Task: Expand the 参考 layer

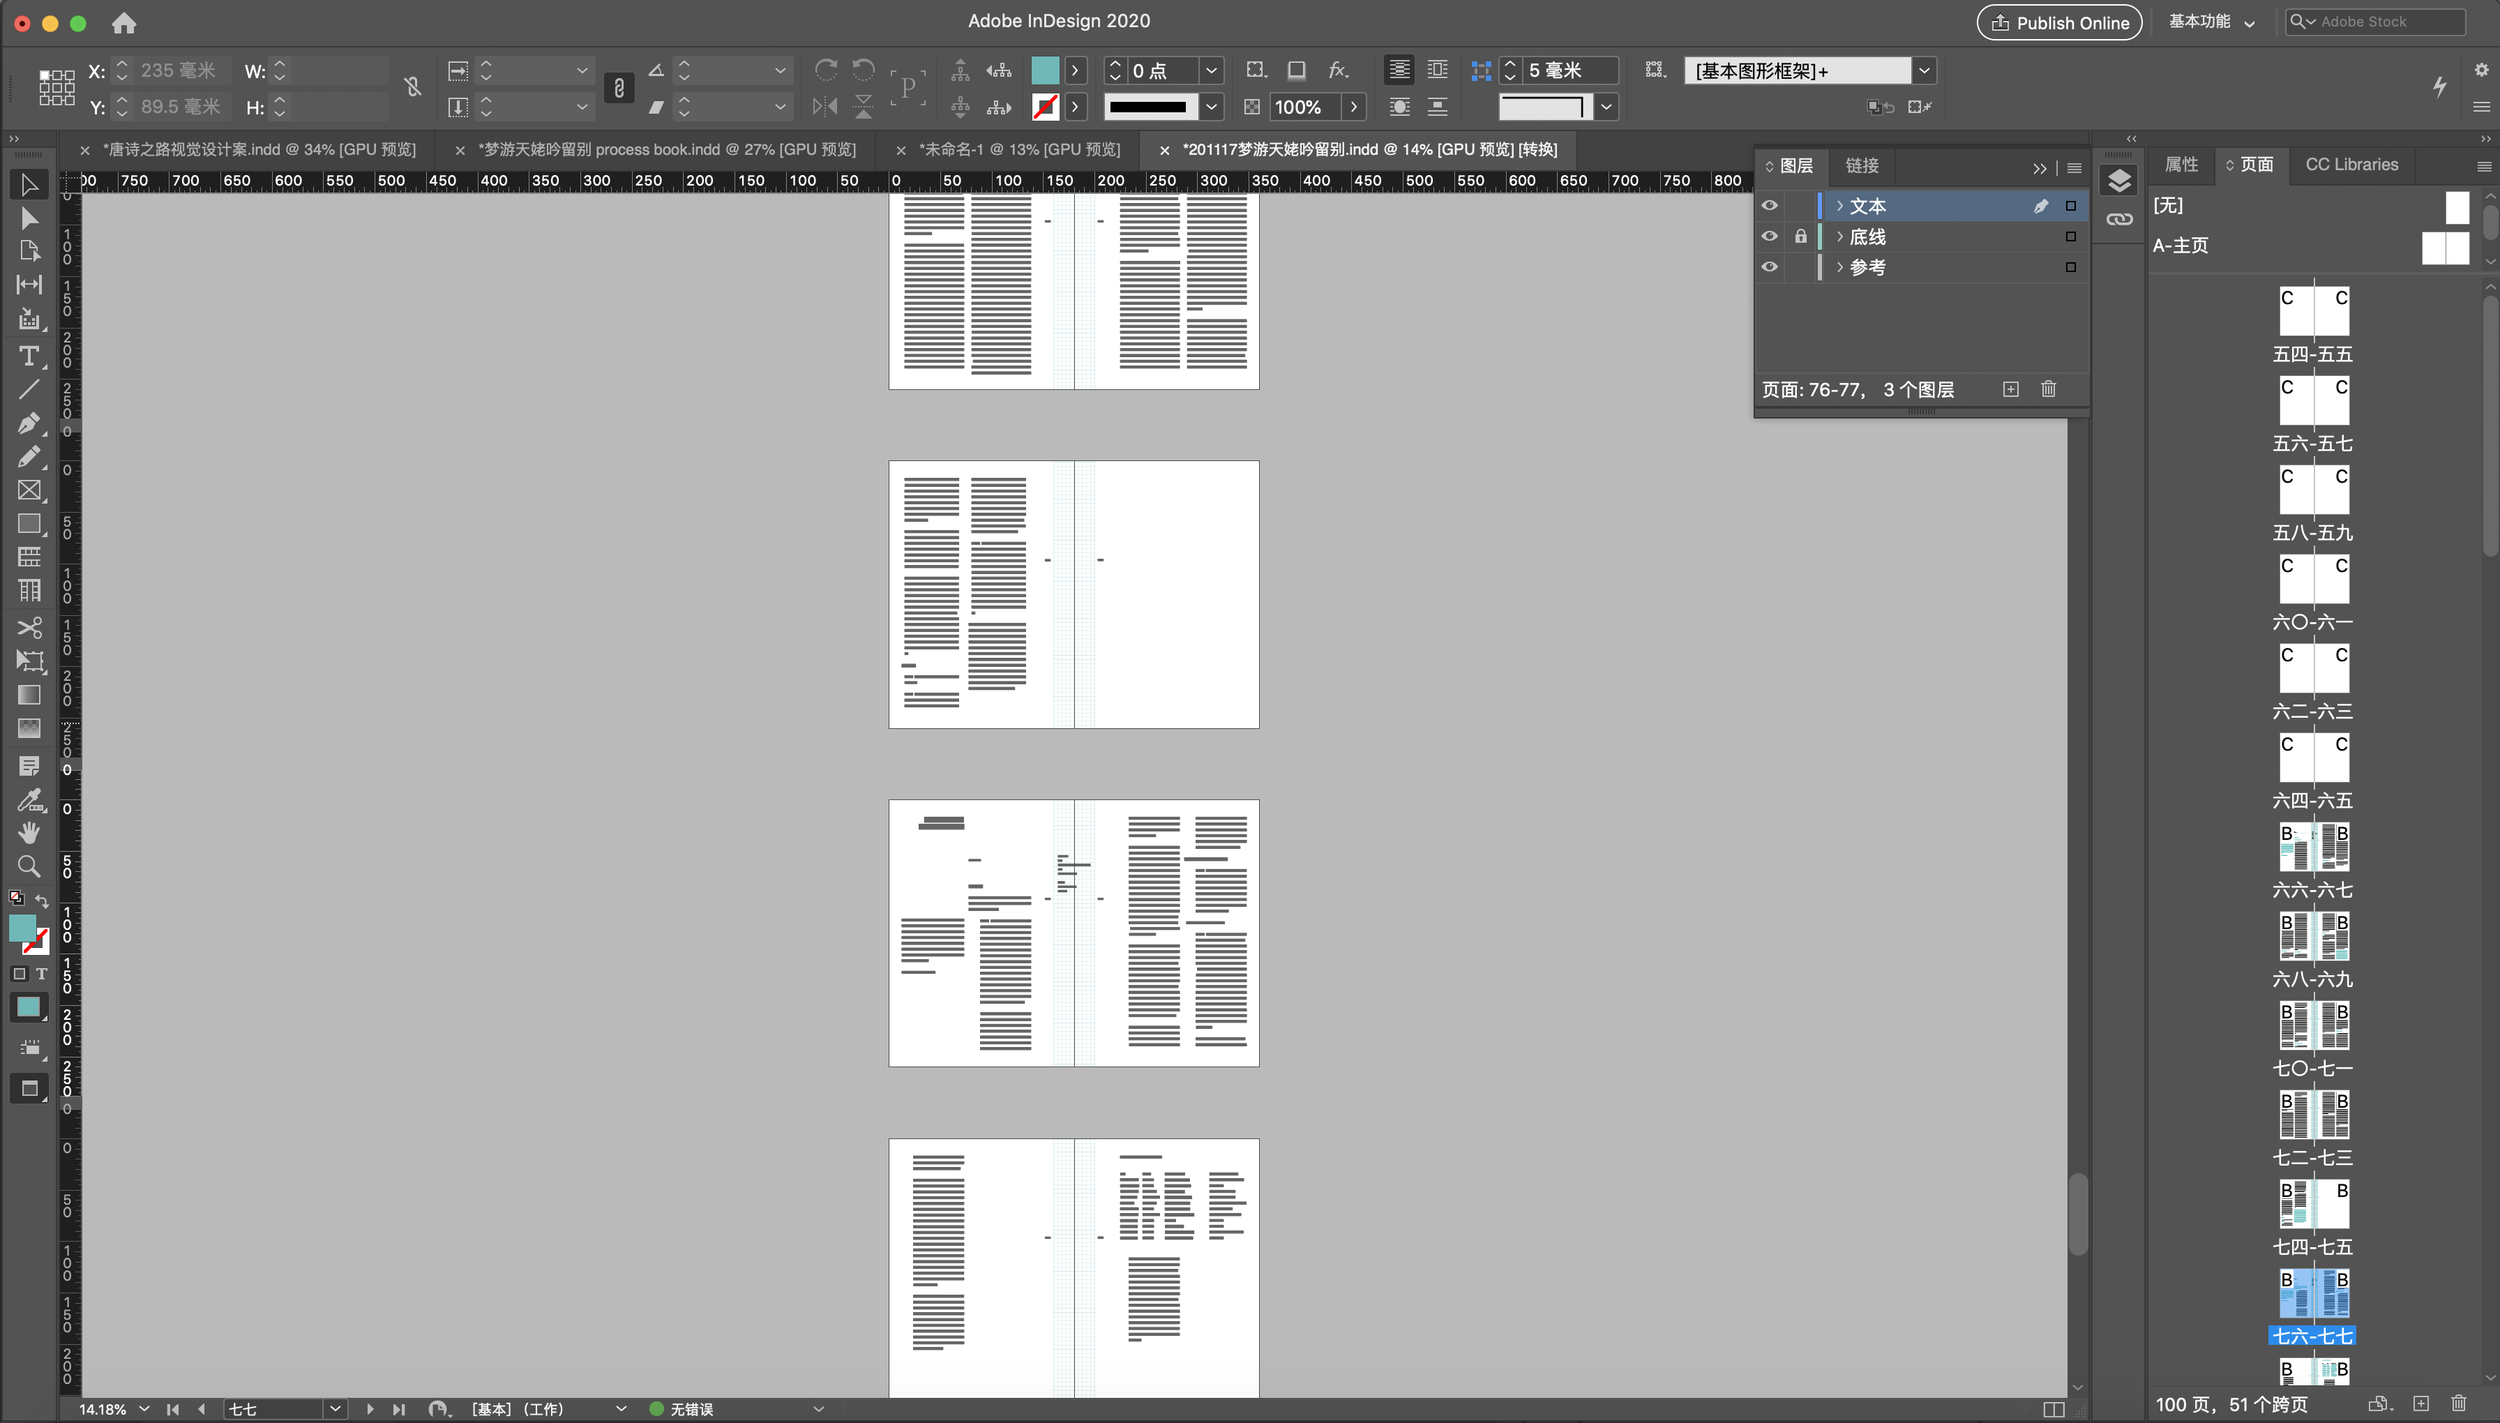Action: point(1839,267)
